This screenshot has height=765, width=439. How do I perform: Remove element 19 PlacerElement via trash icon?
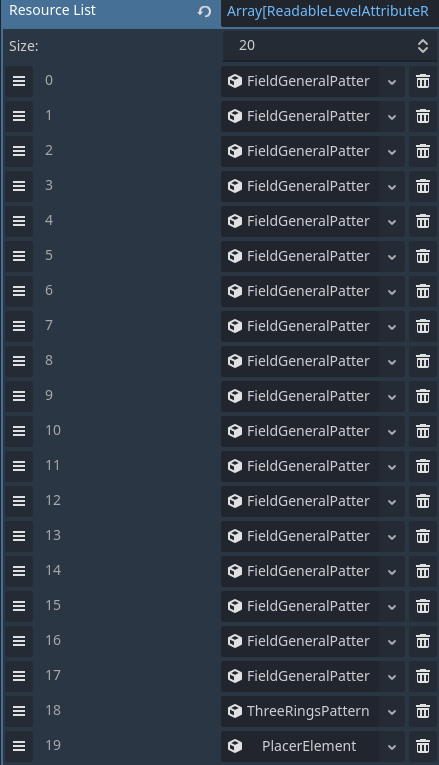423,746
